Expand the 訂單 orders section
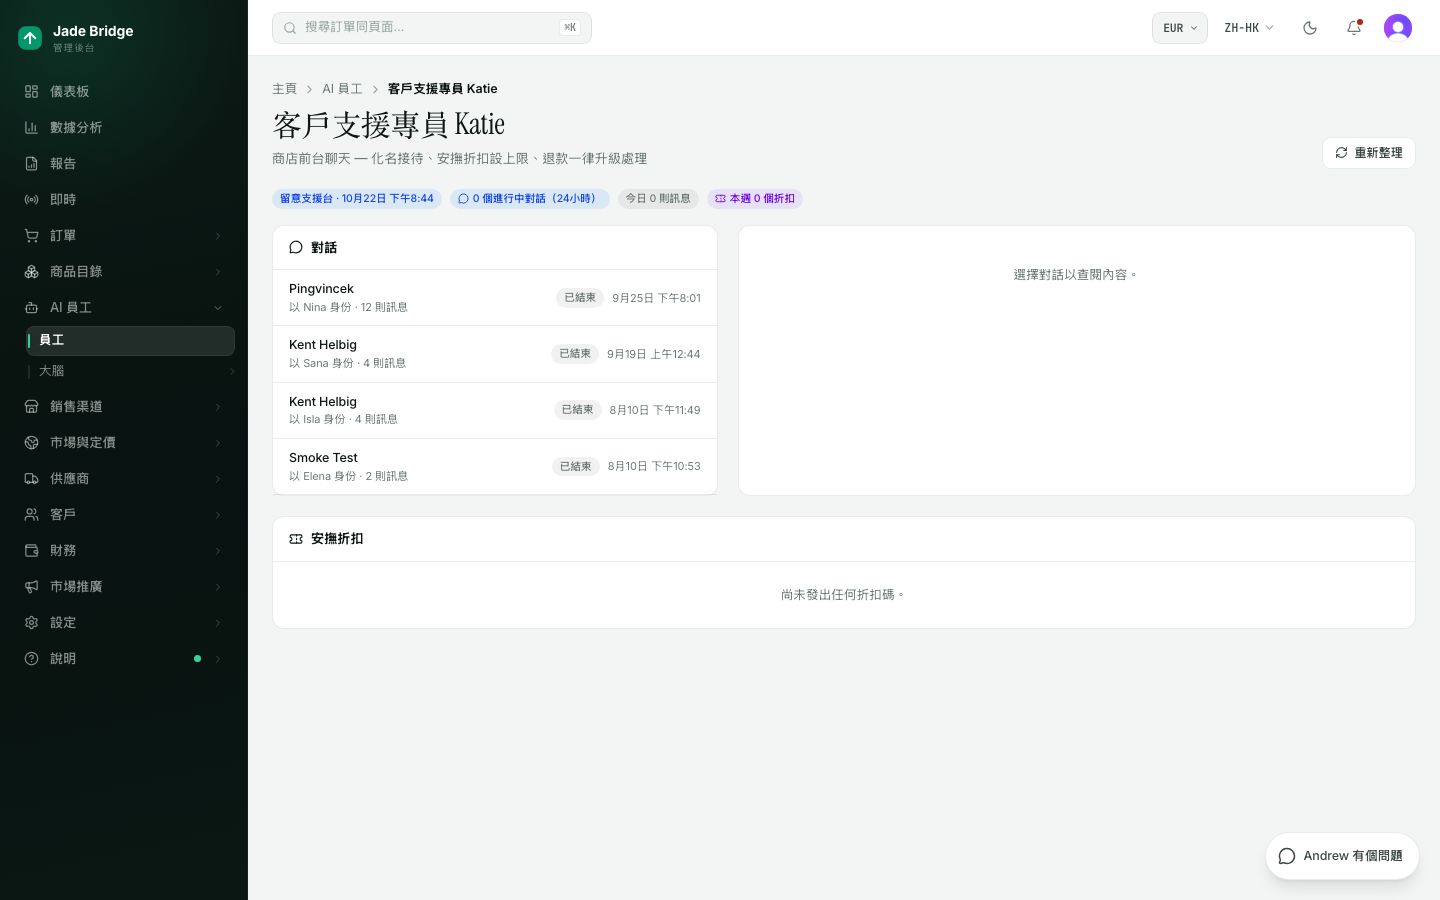This screenshot has height=900, width=1440. (124, 235)
